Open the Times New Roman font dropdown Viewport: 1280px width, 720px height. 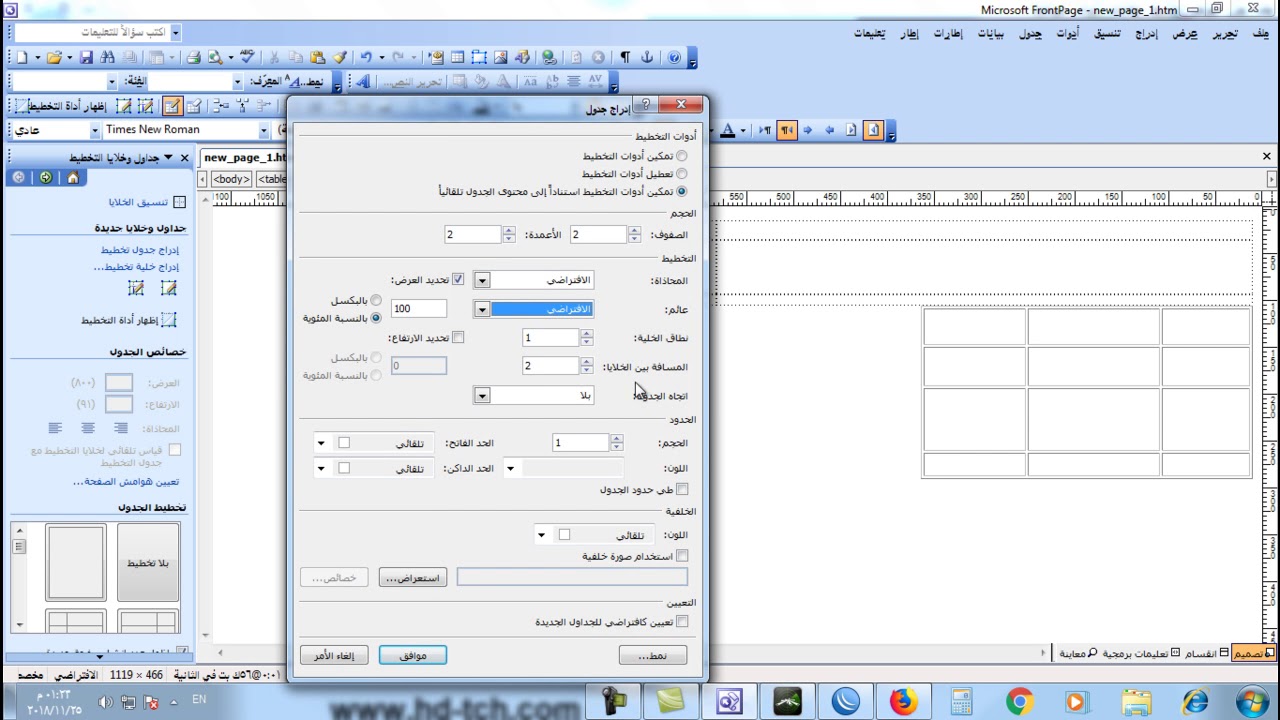pyautogui.click(x=264, y=130)
